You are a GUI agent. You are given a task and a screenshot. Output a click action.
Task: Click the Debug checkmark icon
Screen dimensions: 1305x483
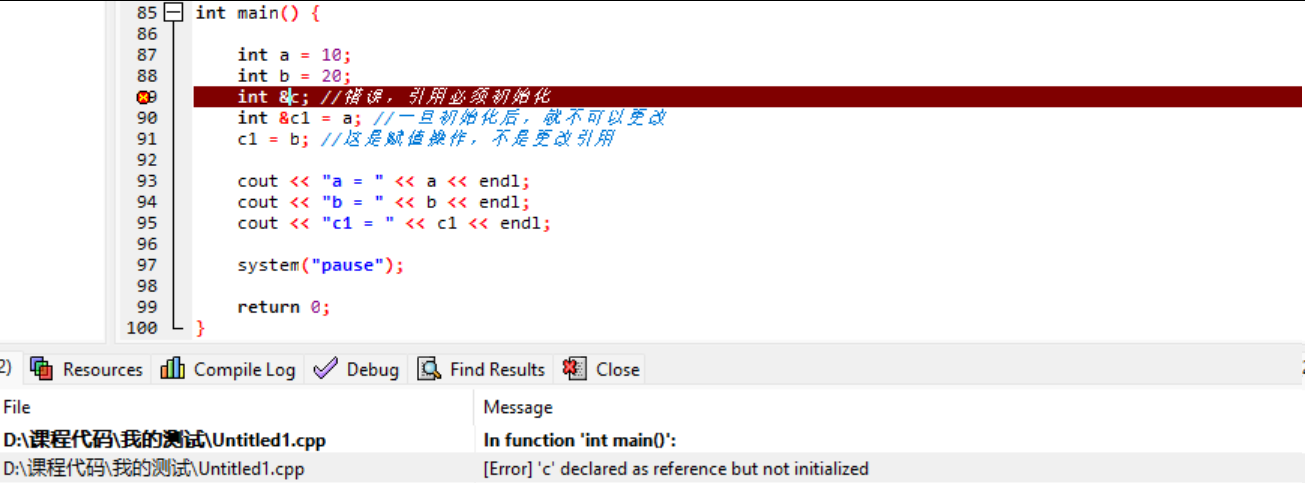[x=325, y=369]
